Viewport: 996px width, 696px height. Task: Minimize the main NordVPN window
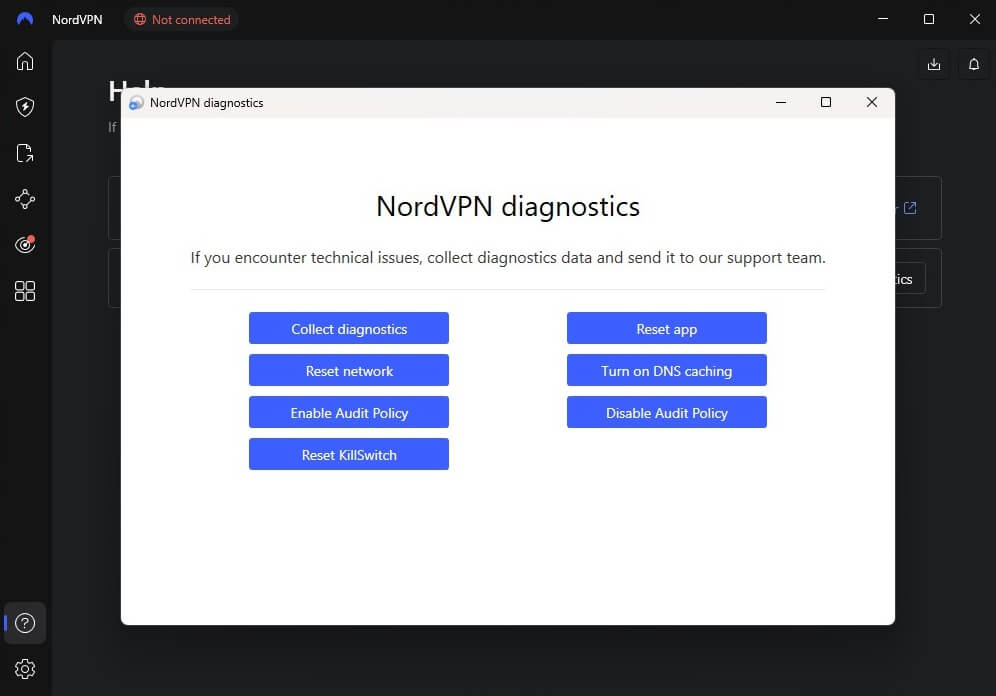(883, 19)
